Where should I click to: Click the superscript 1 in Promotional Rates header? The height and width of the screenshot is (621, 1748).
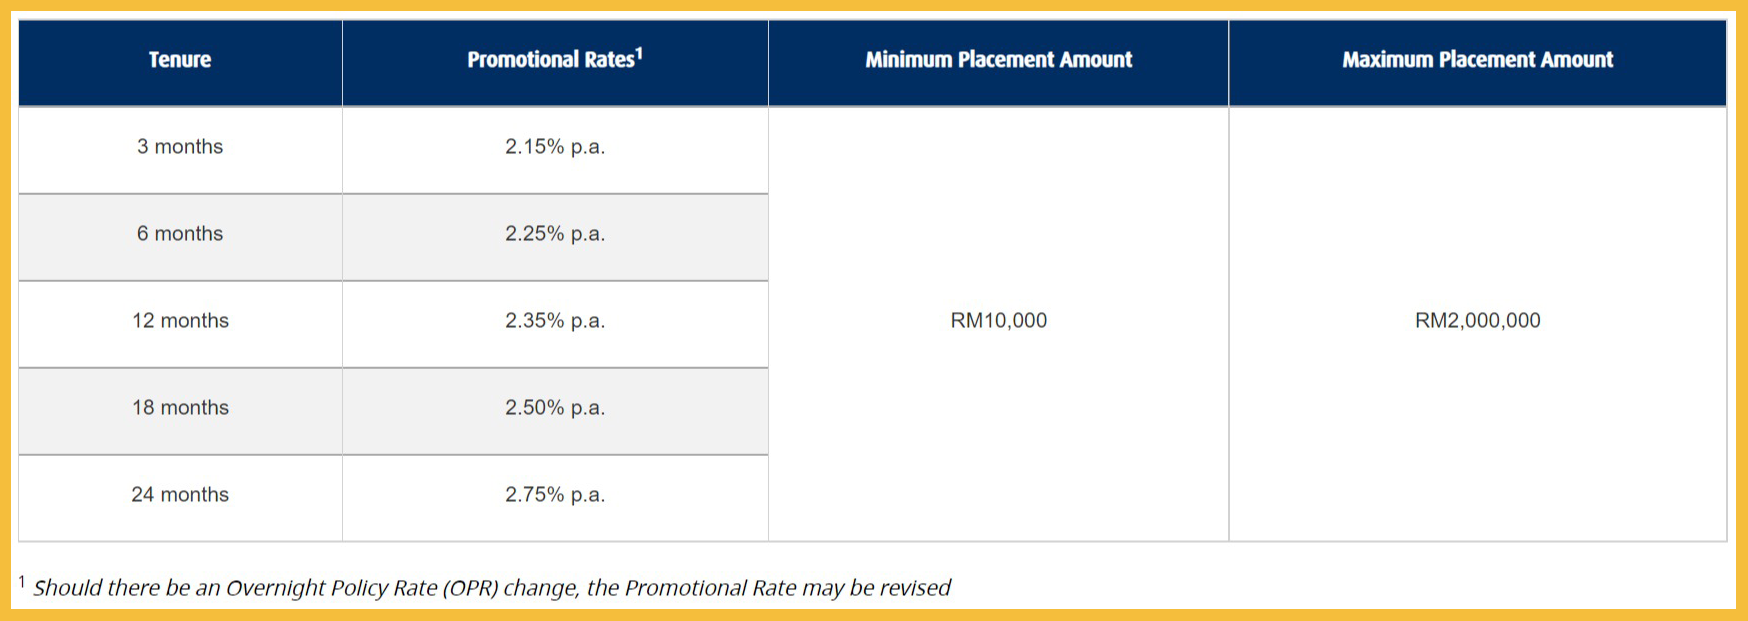coord(639,53)
